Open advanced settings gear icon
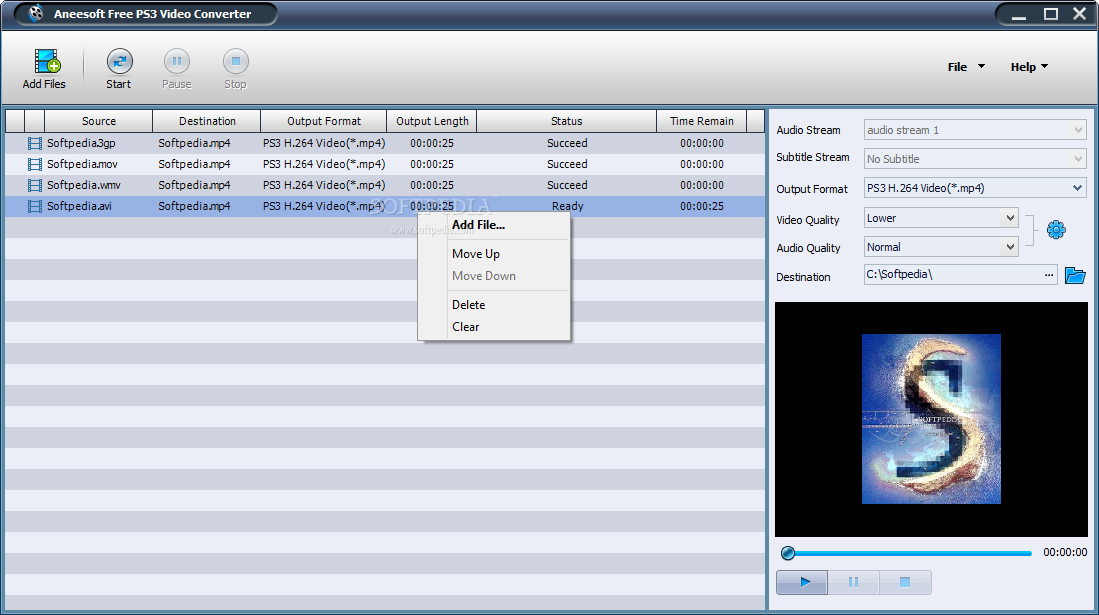 coord(1056,230)
